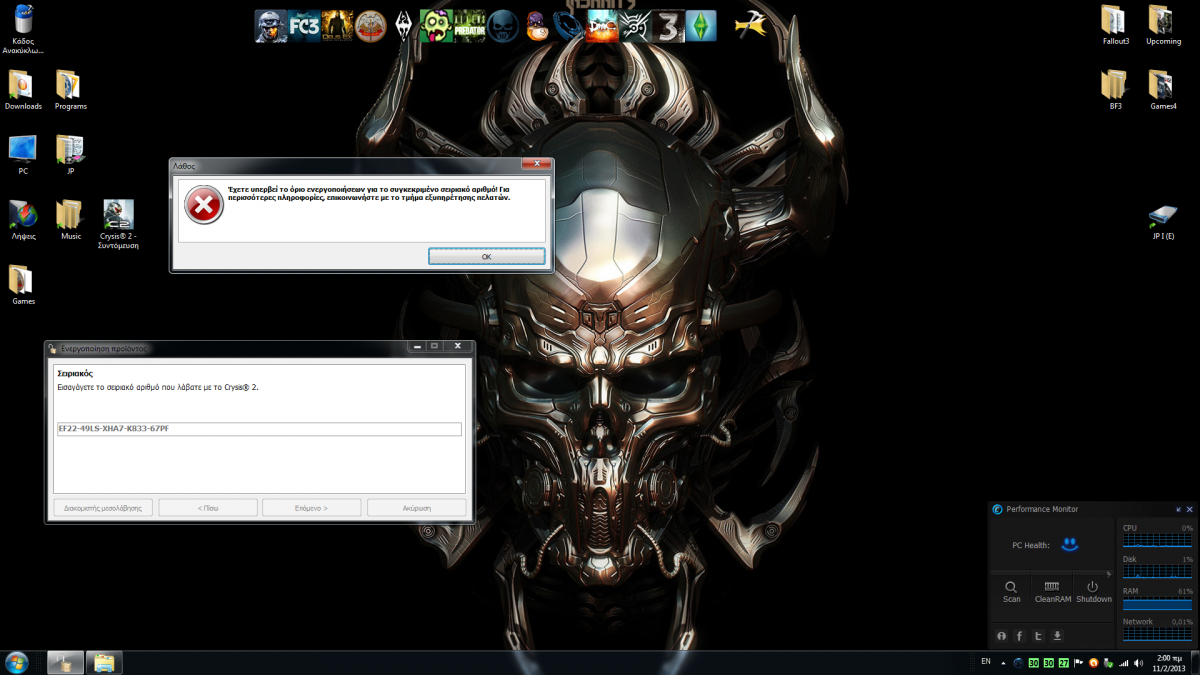This screenshot has width=1200, height=675.
Task: Launch The Sims from the dock
Action: tap(701, 26)
